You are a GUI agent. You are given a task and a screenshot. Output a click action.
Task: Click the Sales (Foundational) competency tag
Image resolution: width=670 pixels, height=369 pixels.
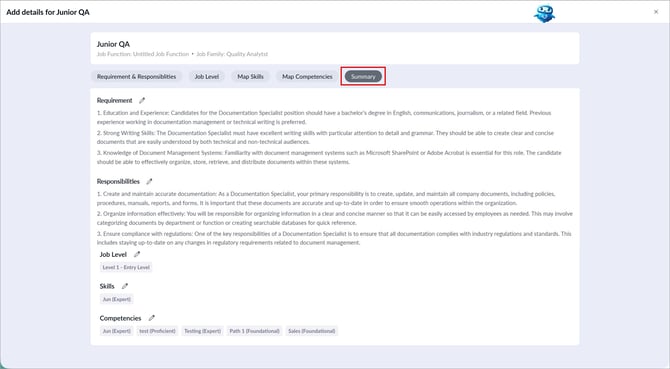(x=311, y=331)
